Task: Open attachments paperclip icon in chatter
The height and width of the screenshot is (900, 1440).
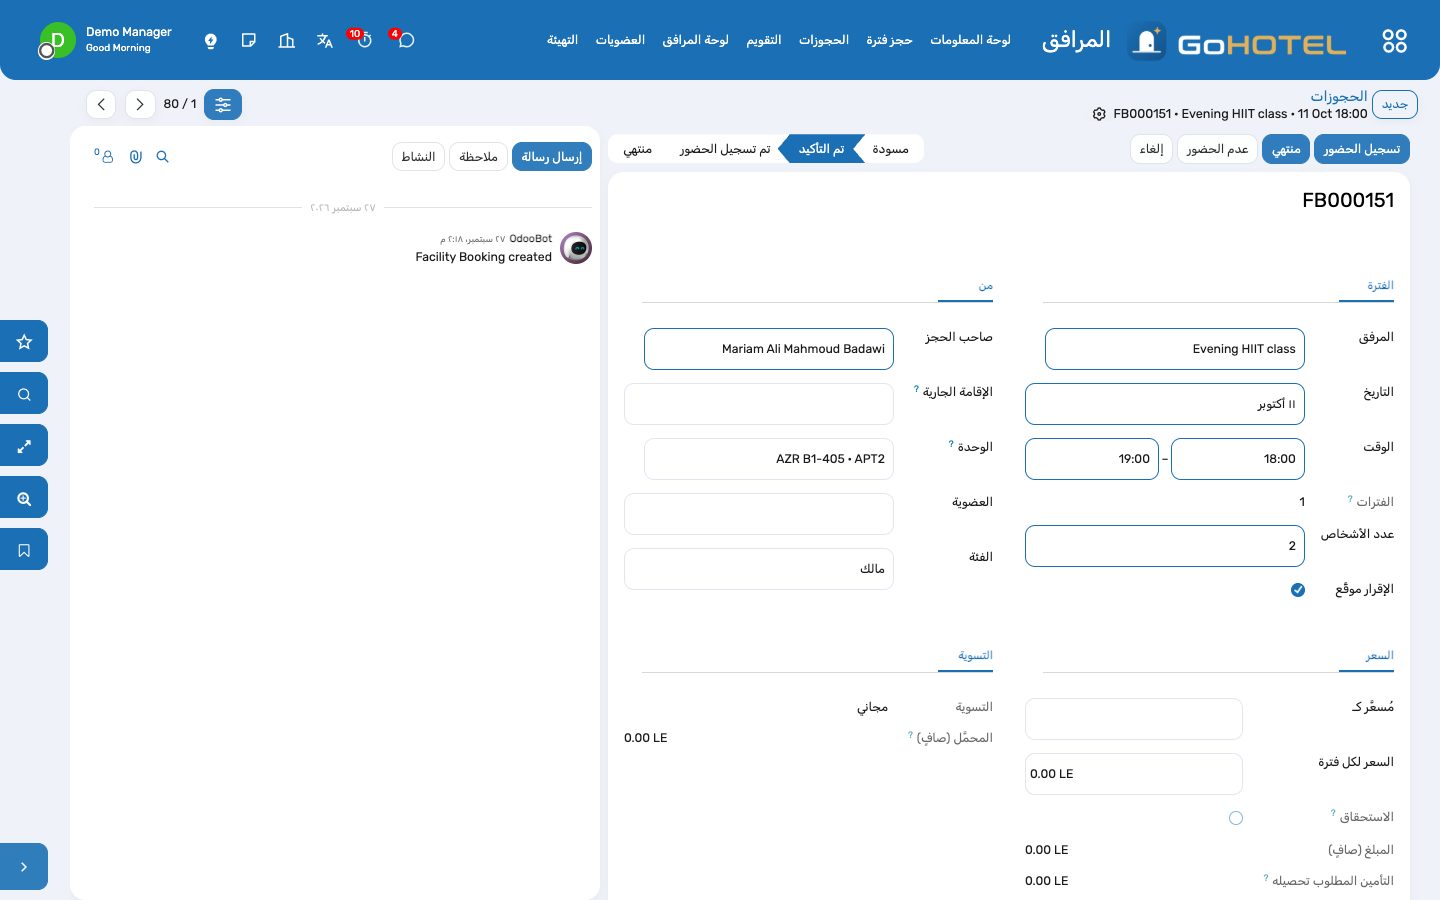Action: point(136,157)
